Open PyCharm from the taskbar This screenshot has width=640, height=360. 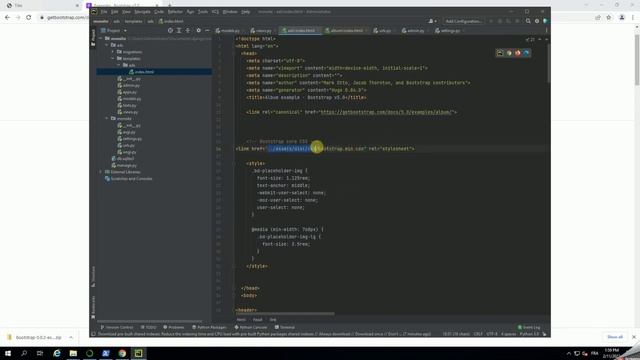point(138,353)
